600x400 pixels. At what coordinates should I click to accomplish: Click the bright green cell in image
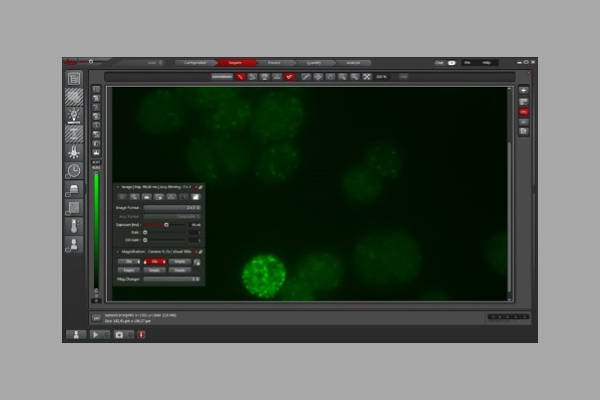coord(265,275)
